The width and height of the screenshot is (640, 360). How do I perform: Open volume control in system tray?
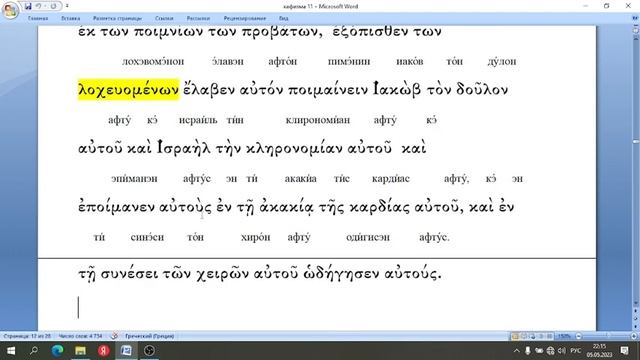coord(562,351)
